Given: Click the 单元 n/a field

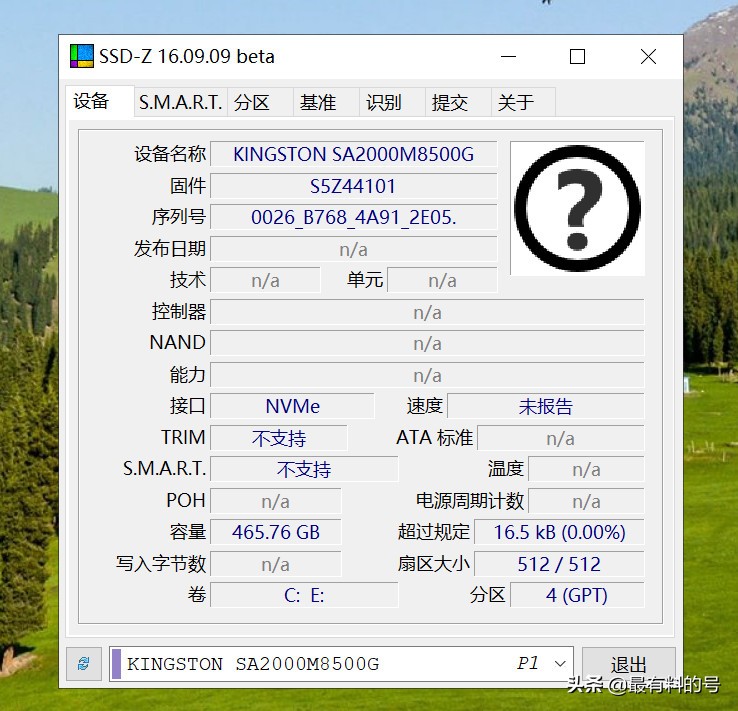Looking at the screenshot, I should tap(442, 280).
